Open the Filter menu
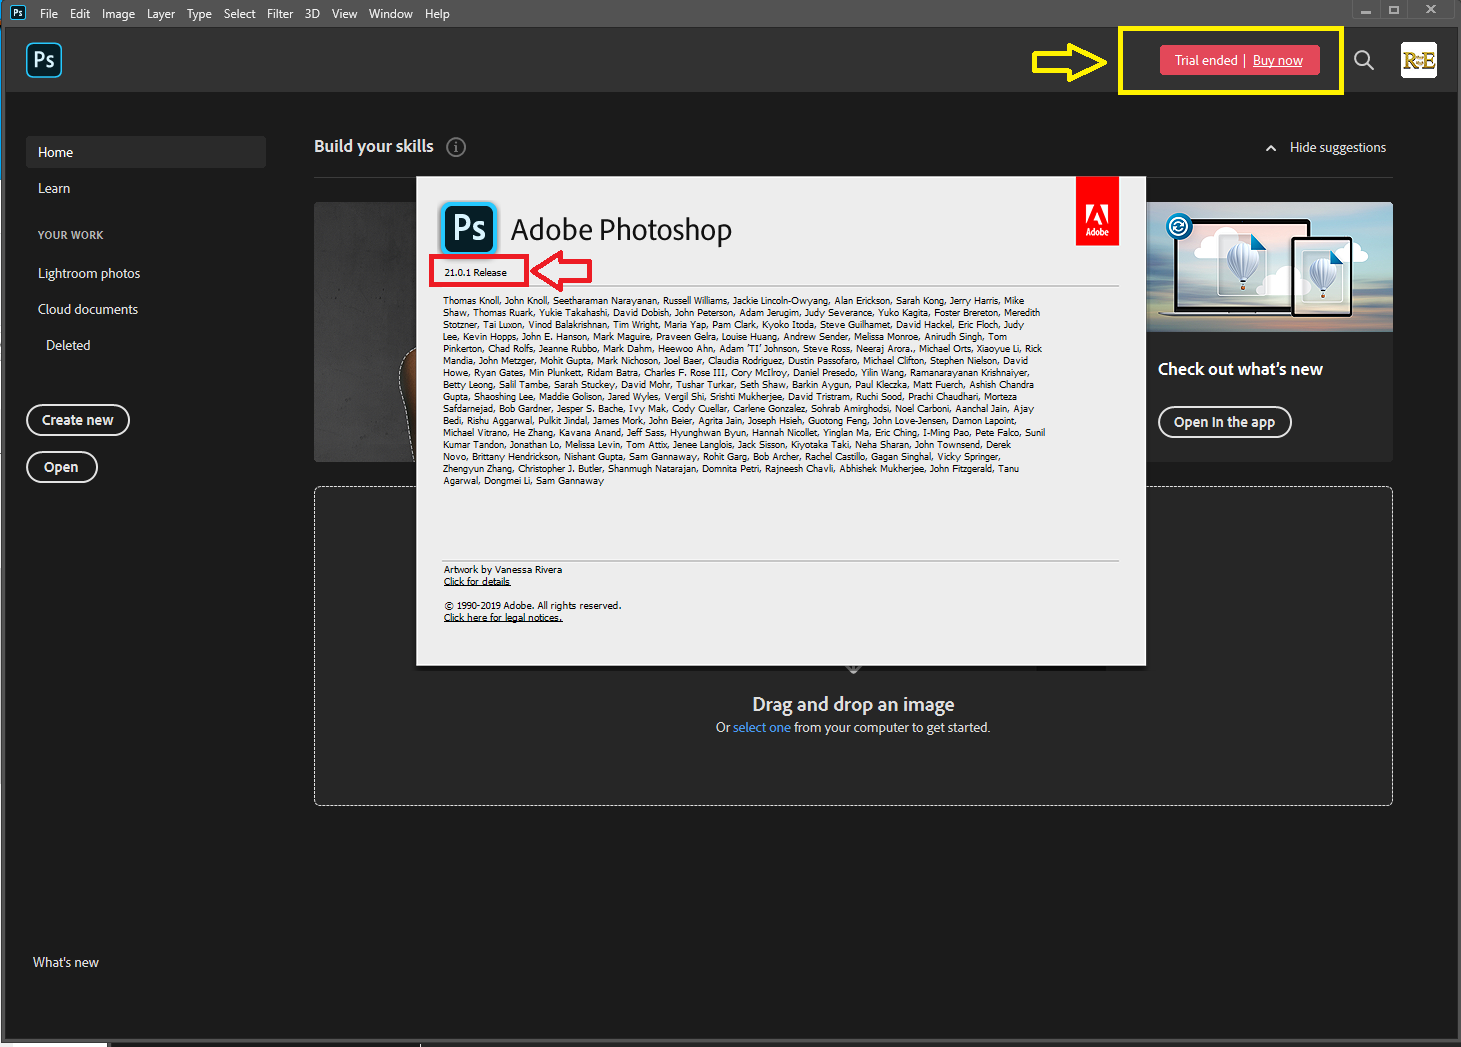The height and width of the screenshot is (1047, 1461). (x=280, y=14)
